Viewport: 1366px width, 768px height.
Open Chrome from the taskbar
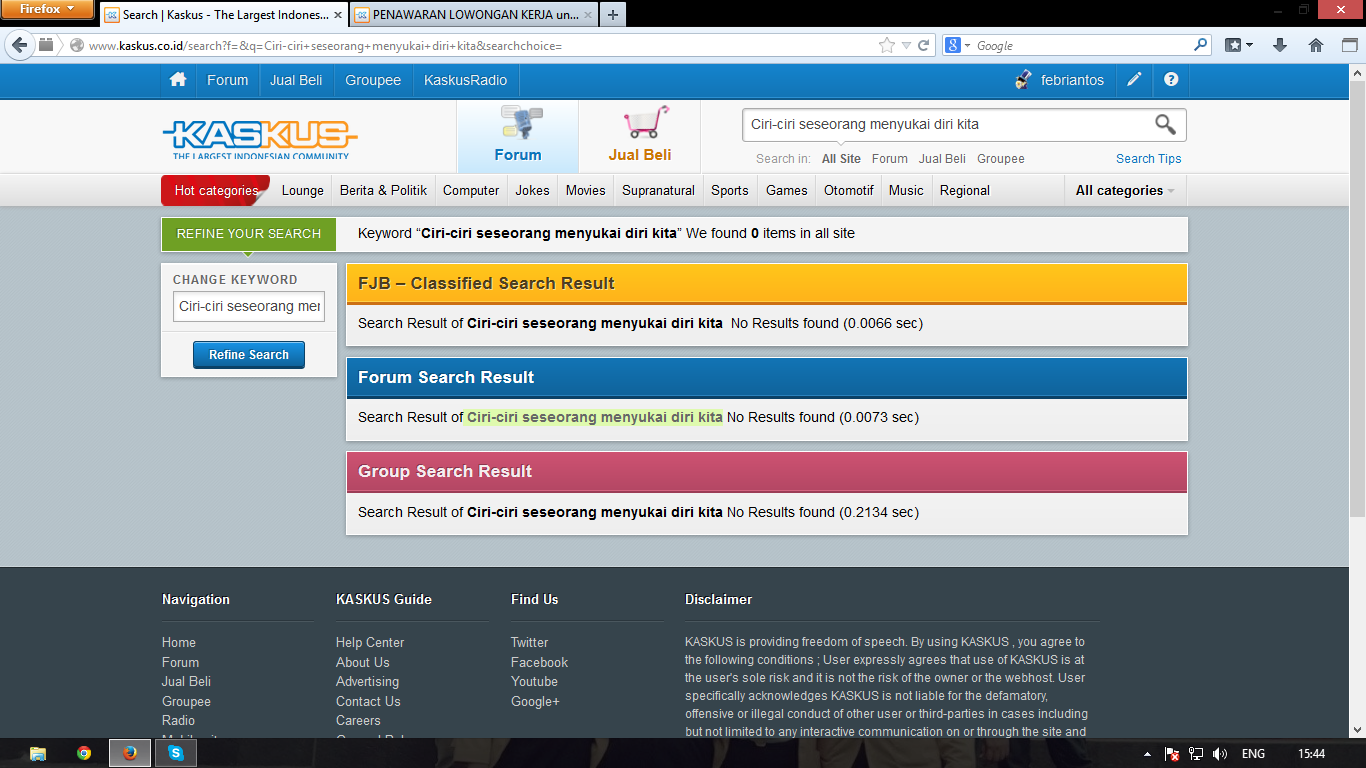pos(84,753)
